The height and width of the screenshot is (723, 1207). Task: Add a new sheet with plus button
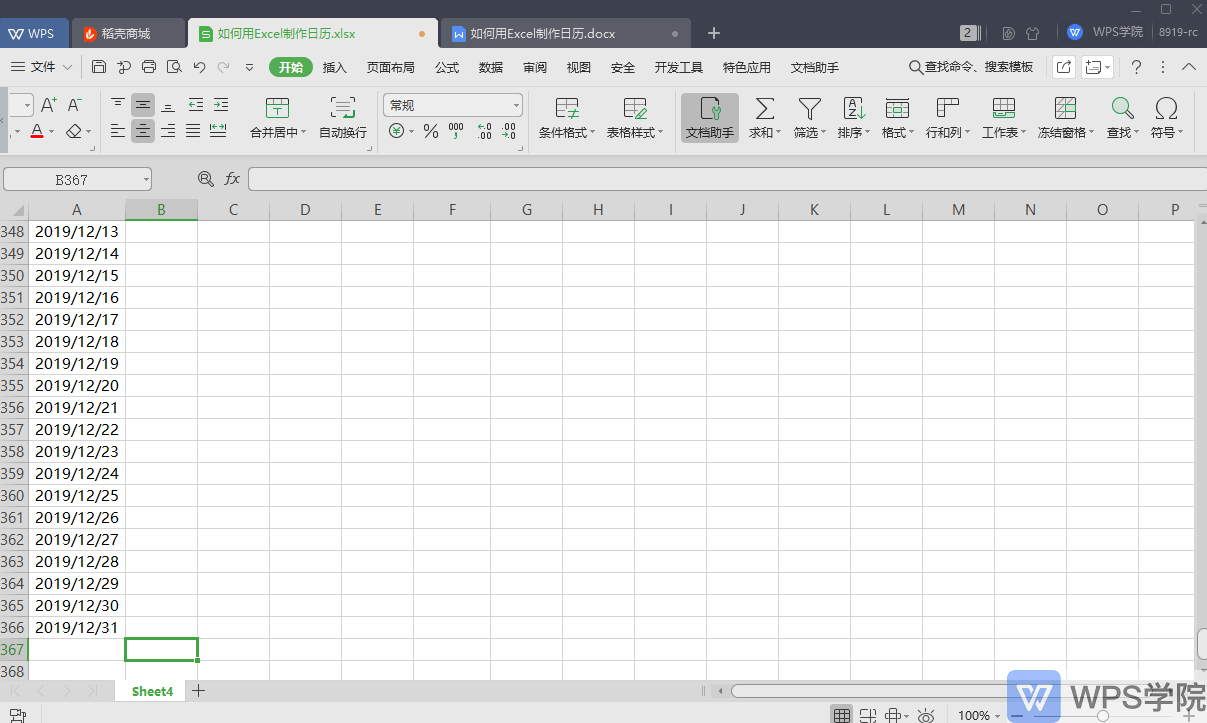198,690
